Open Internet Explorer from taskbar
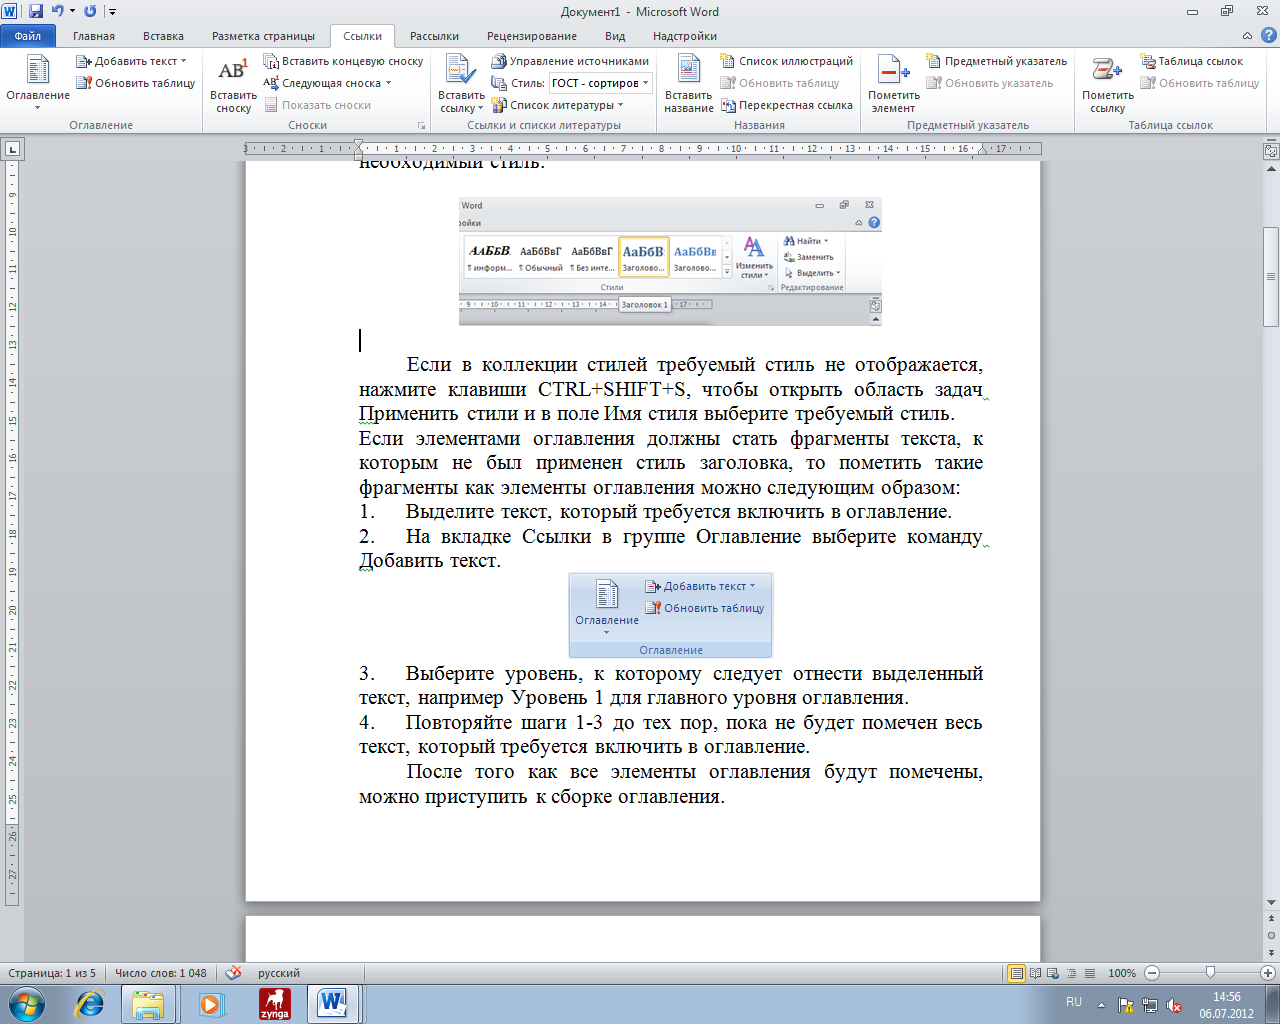1280x1024 pixels. [90, 1004]
